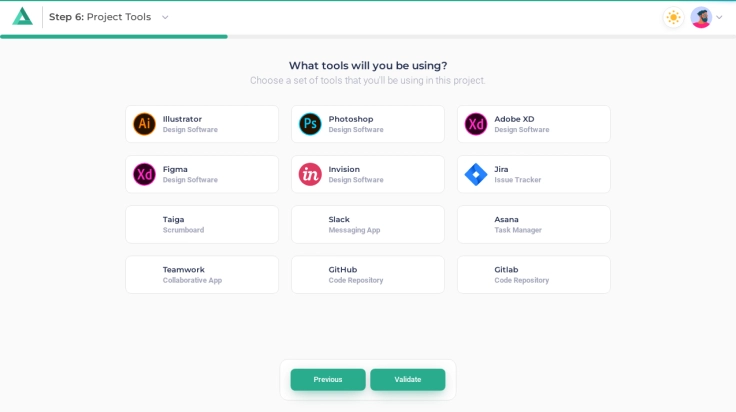Click the Jira diamond icon

476,174
